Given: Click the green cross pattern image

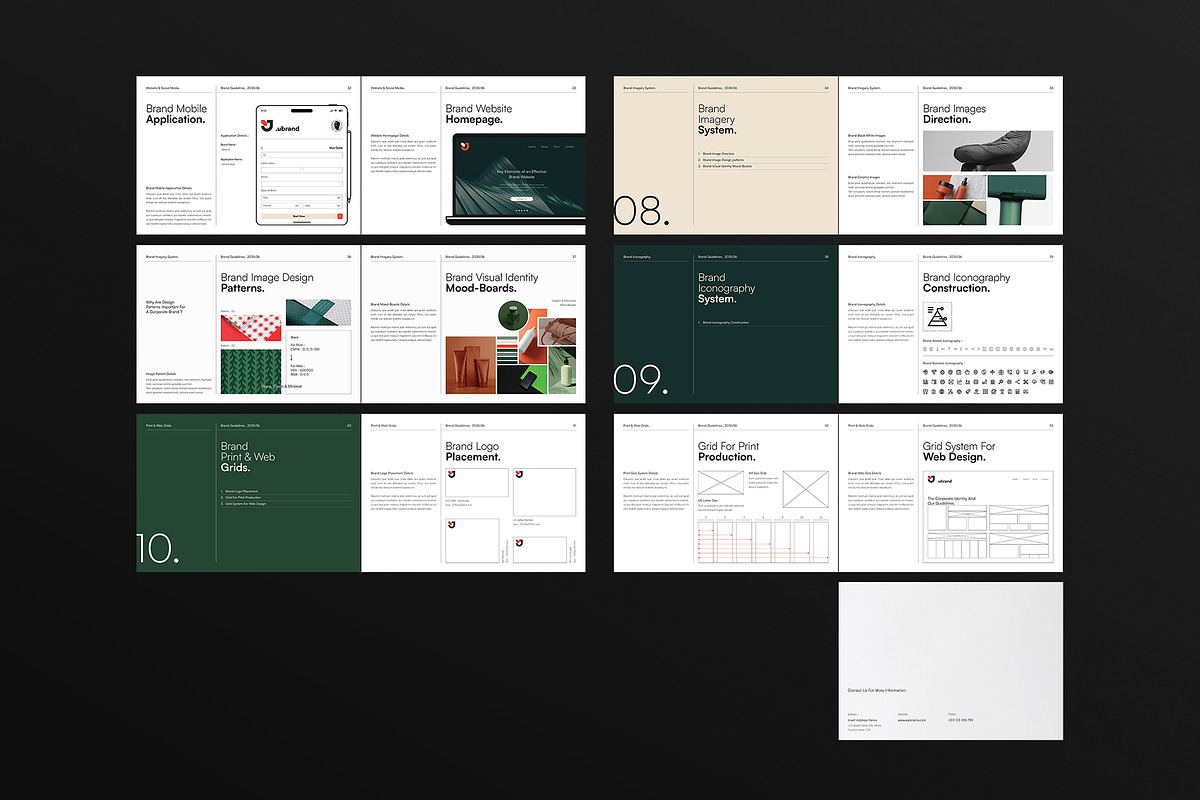Looking at the screenshot, I should [318, 313].
